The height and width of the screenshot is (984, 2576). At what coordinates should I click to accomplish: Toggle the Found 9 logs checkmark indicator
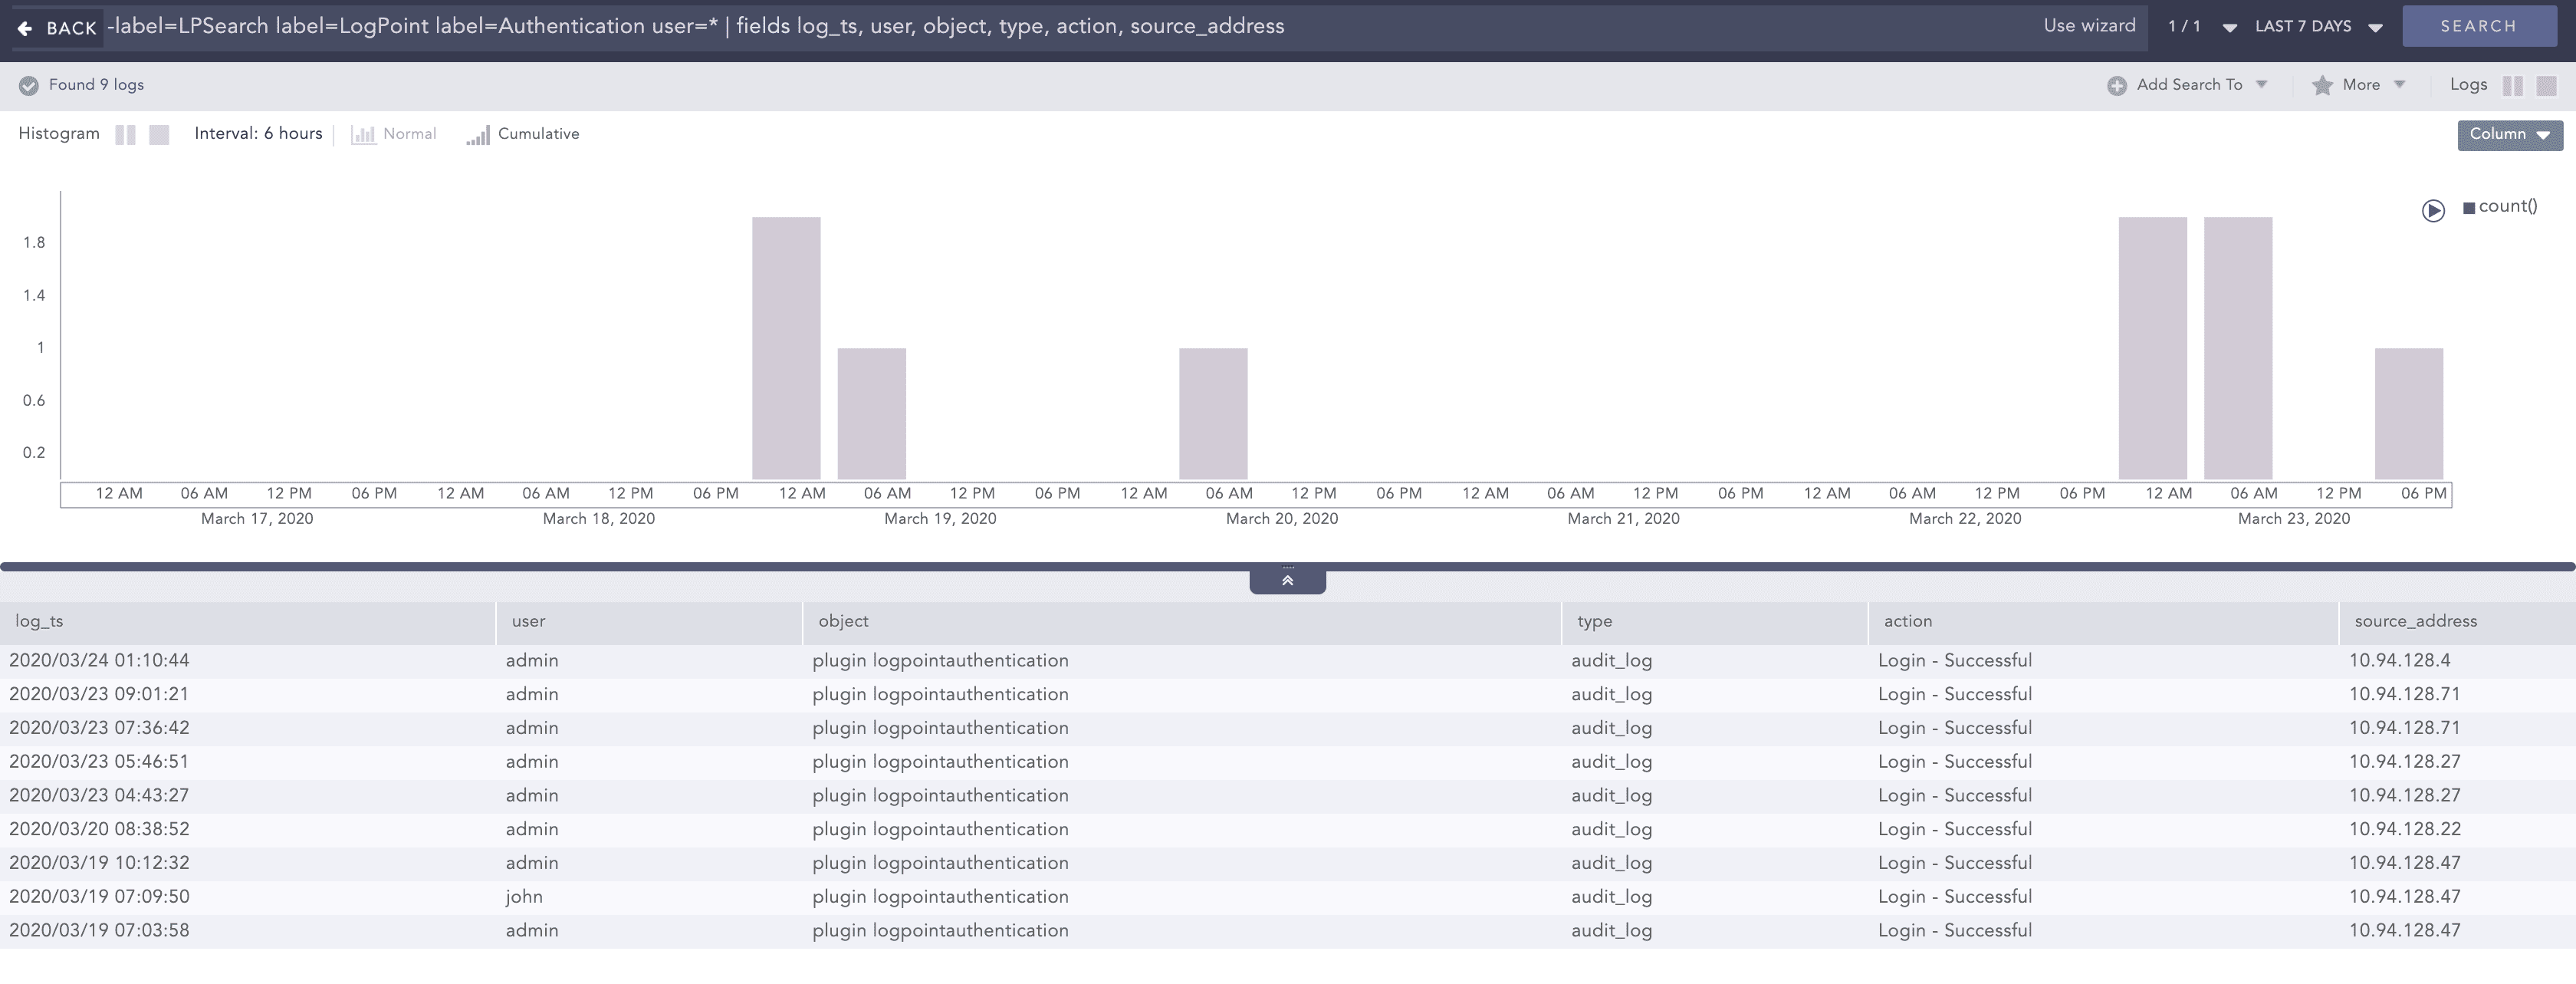[29, 85]
